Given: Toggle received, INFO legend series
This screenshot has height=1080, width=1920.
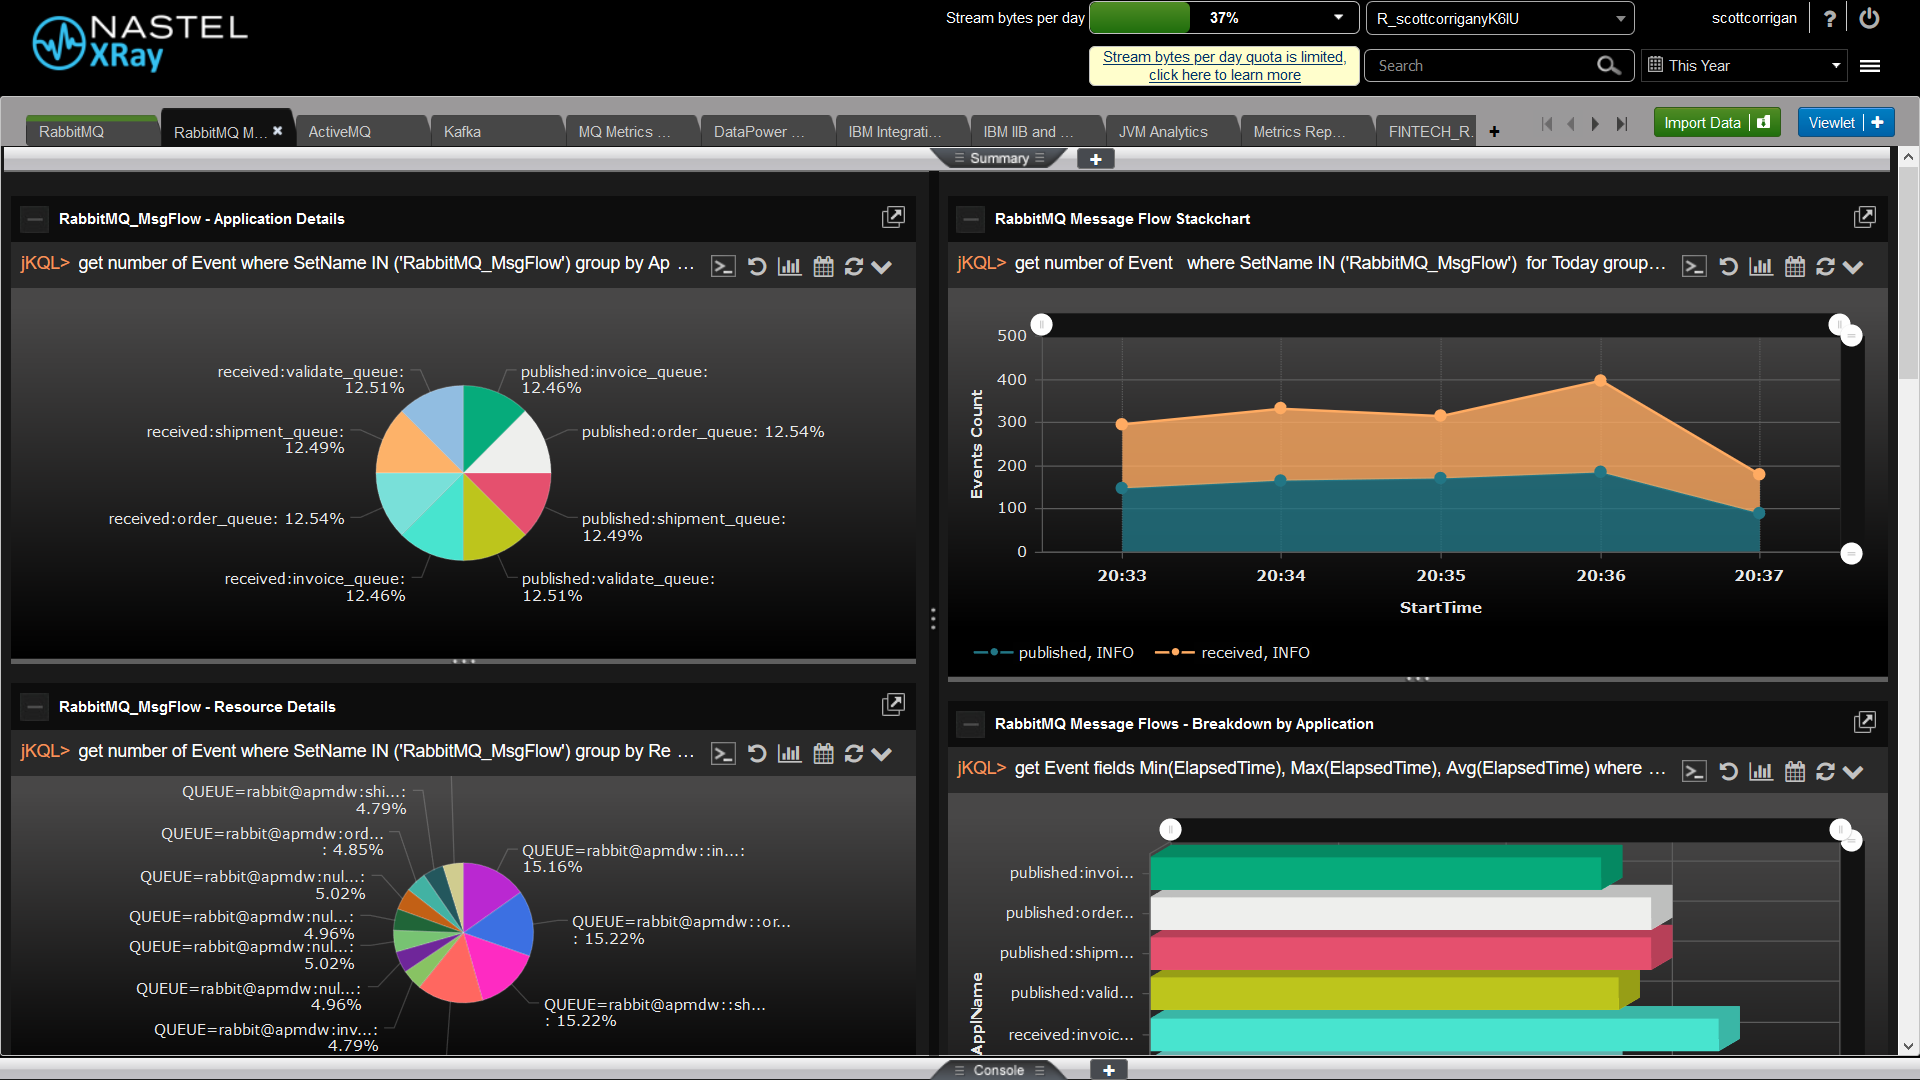Looking at the screenshot, I should coord(1232,652).
